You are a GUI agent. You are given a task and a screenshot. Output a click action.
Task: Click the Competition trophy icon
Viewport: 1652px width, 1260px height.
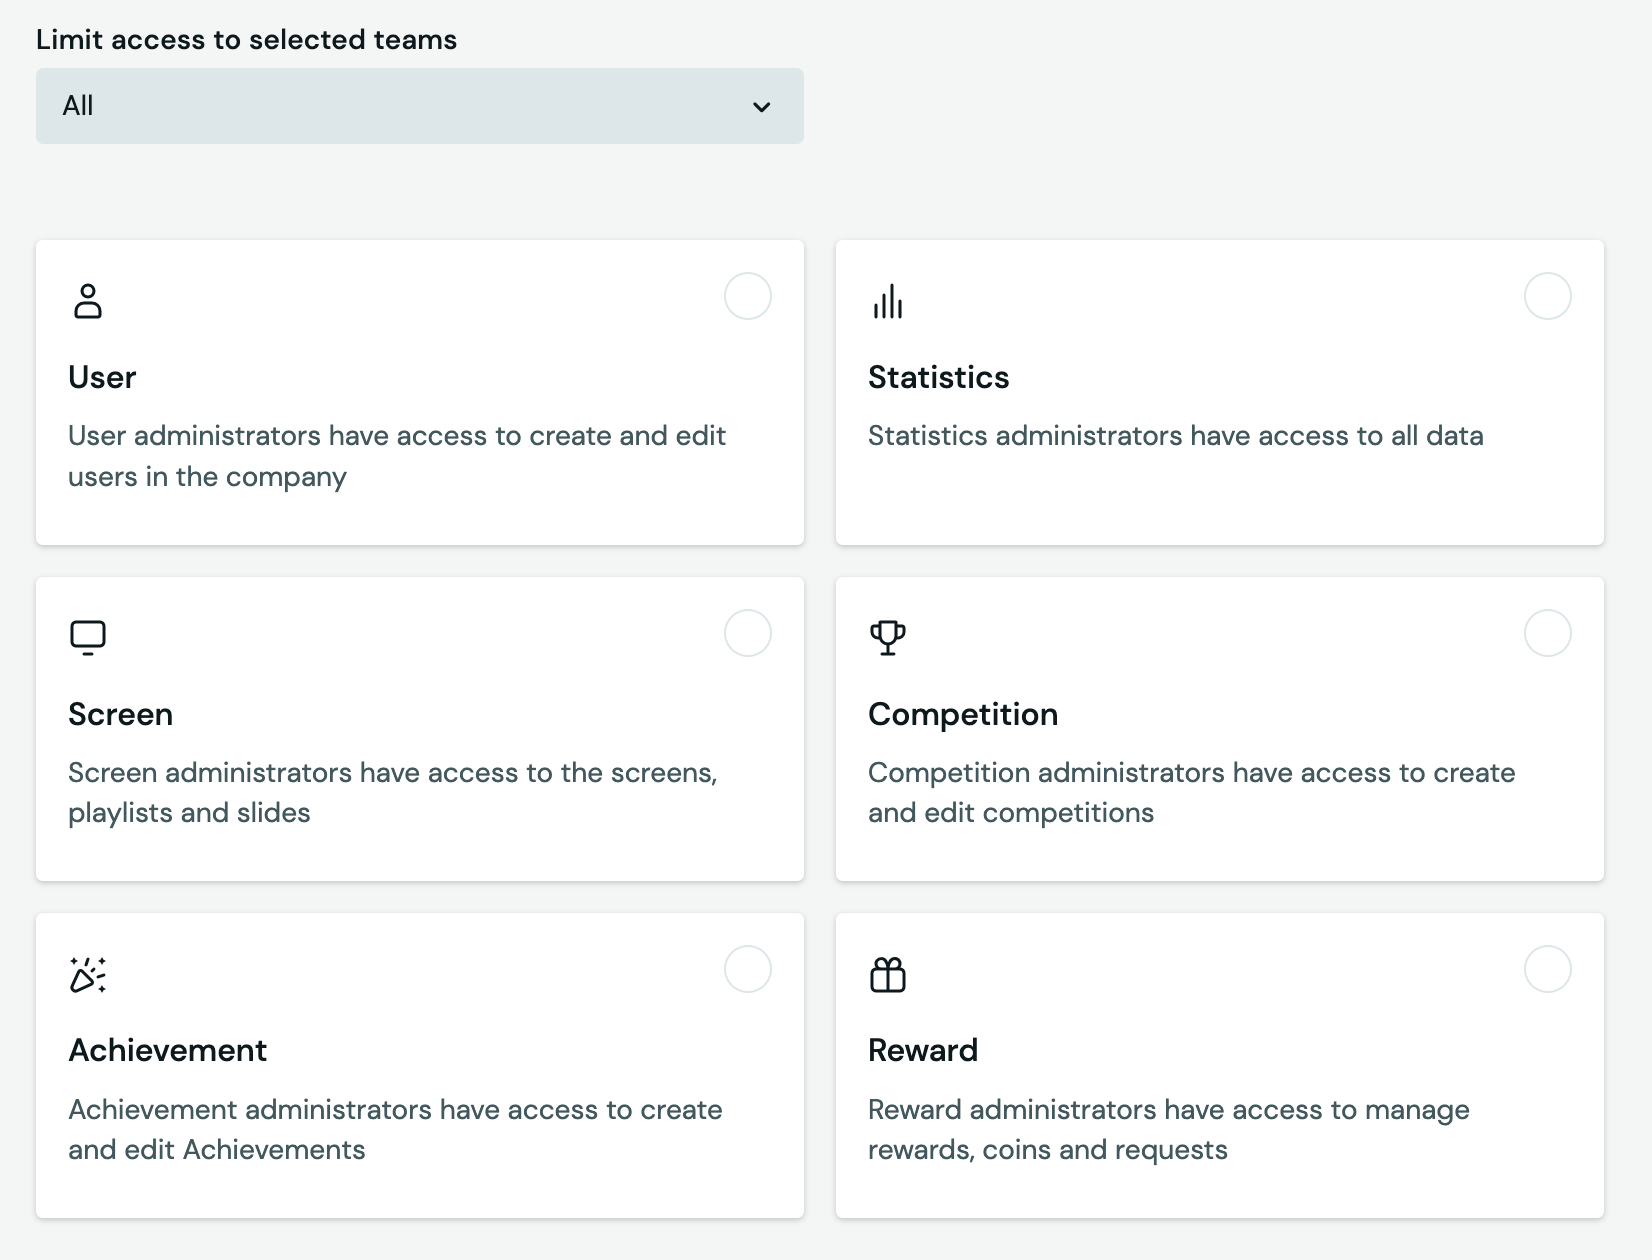coord(888,638)
